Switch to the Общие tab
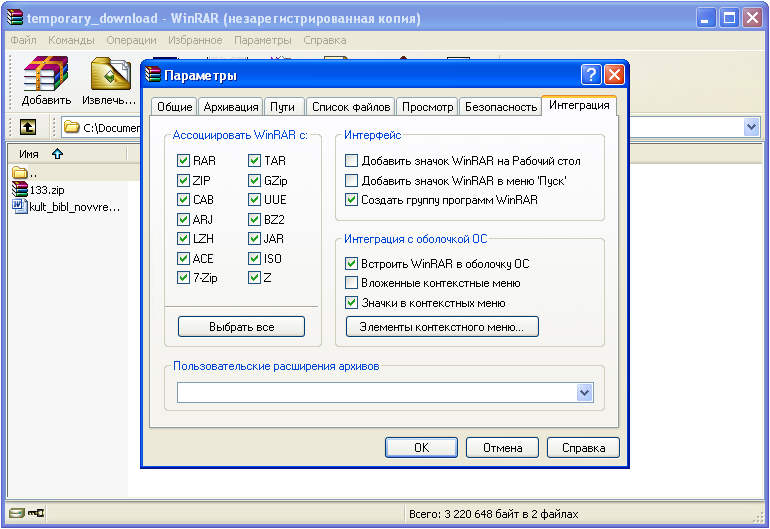 click(174, 107)
